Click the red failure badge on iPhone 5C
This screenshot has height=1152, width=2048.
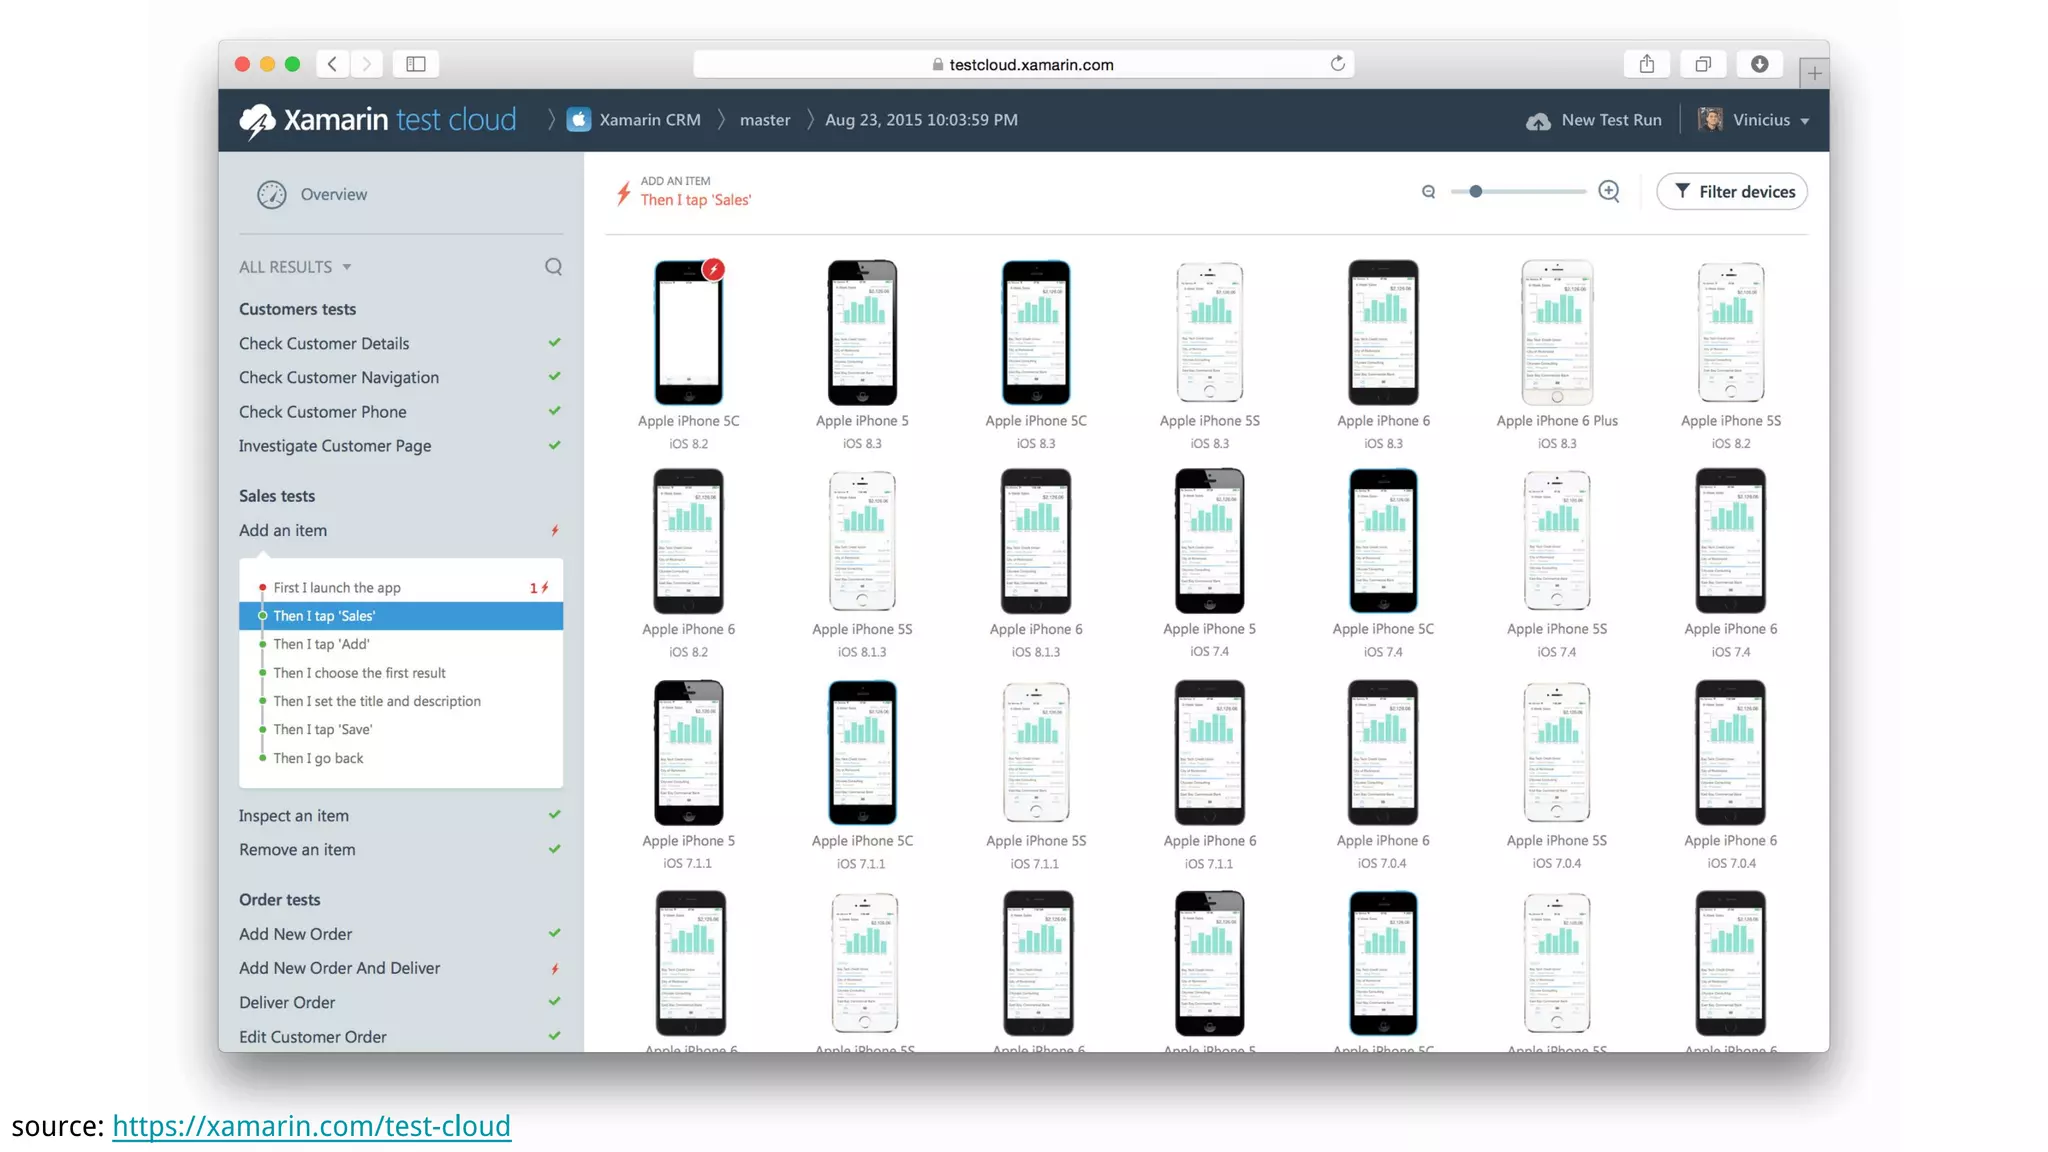pyautogui.click(x=713, y=269)
